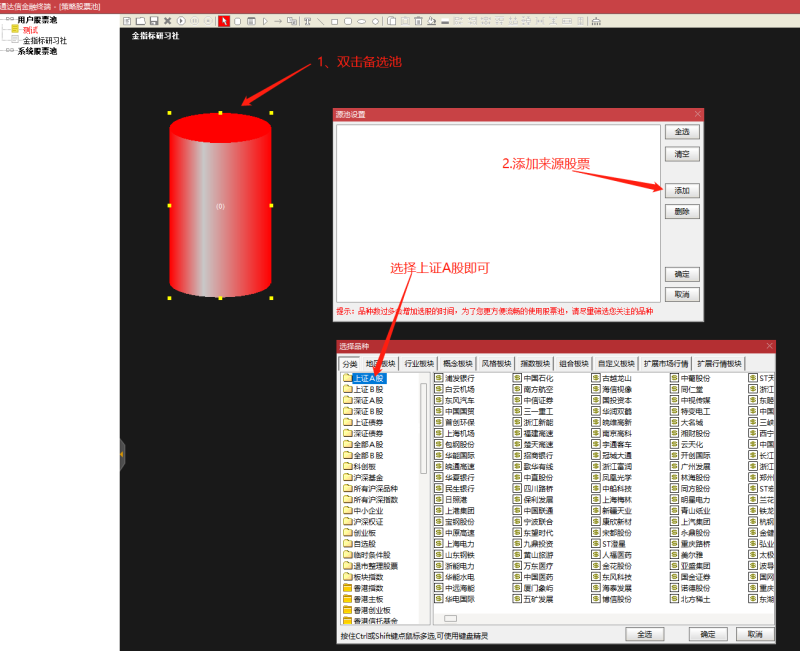Select the 创业板 category folder
The height and width of the screenshot is (651, 800).
(360, 533)
